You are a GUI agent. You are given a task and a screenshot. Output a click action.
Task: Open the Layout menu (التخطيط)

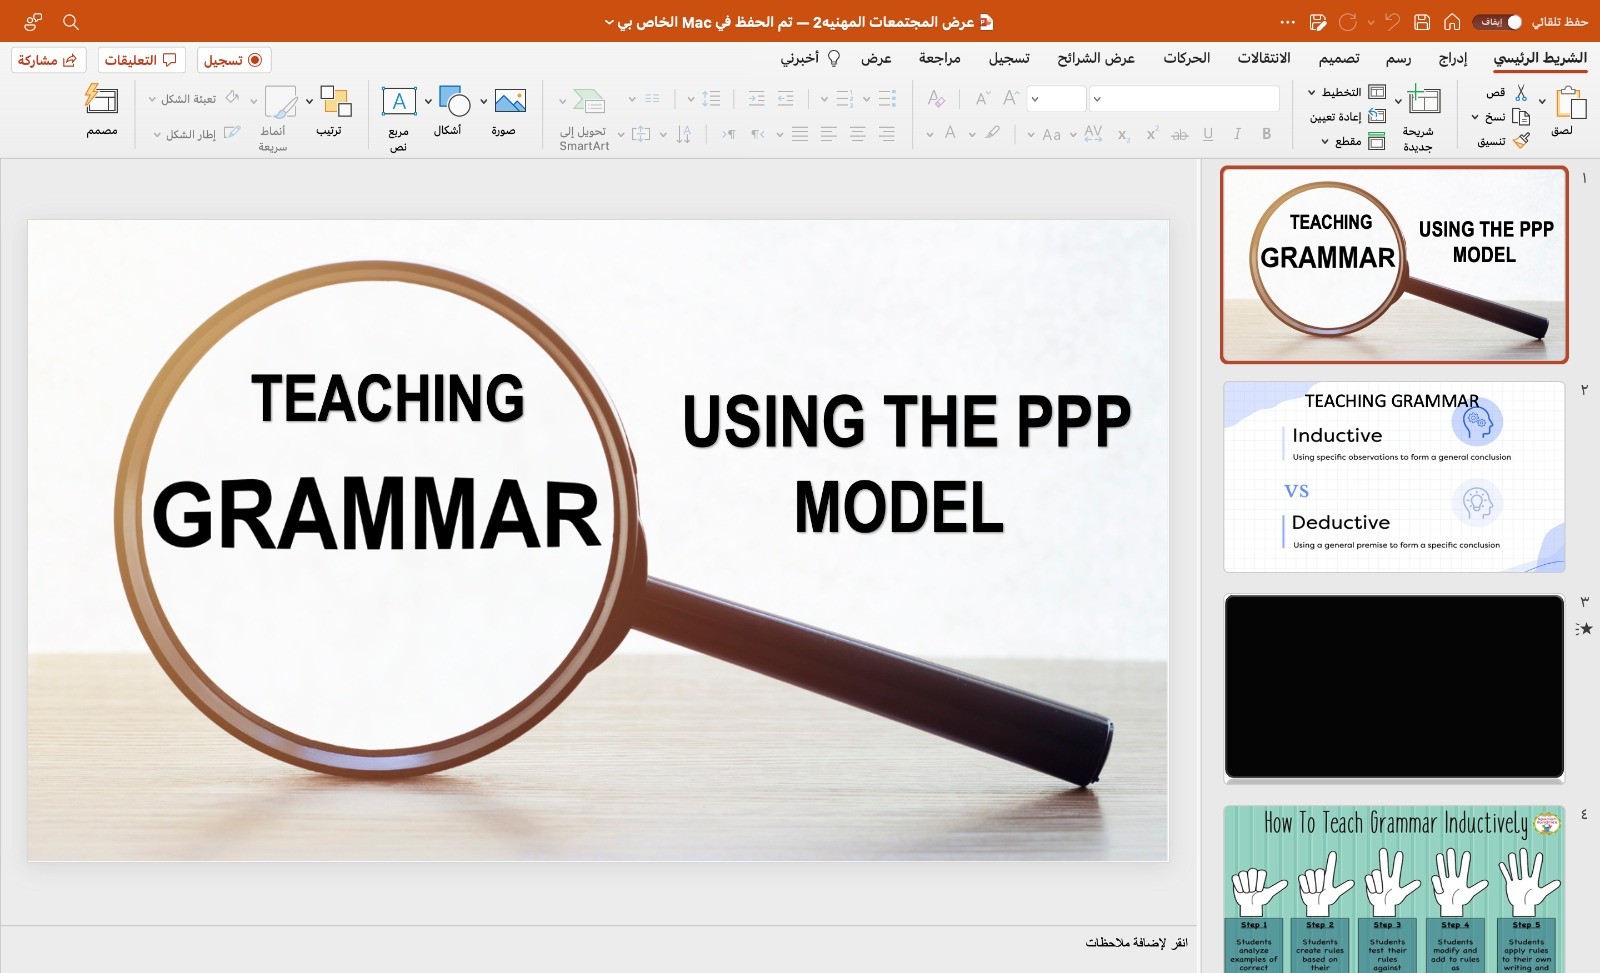pyautogui.click(x=1346, y=93)
